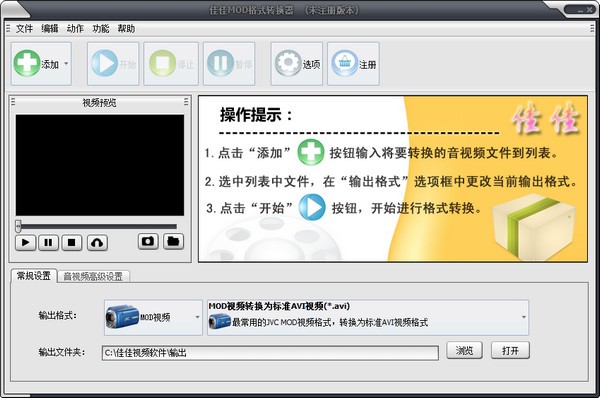Click the Start (开始) conversion button
This screenshot has height=398, width=600.
pos(113,64)
